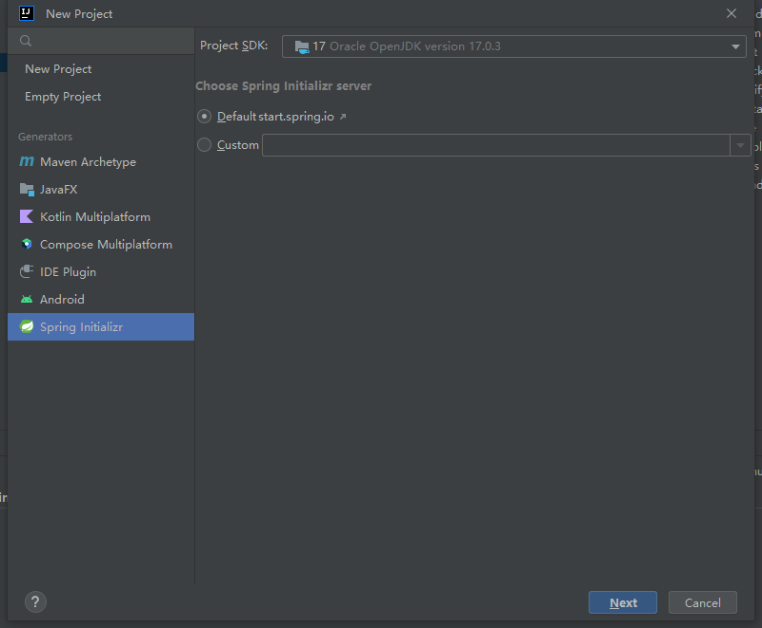This screenshot has width=762, height=628.
Task: Click the Cancel button
Action: click(x=702, y=603)
